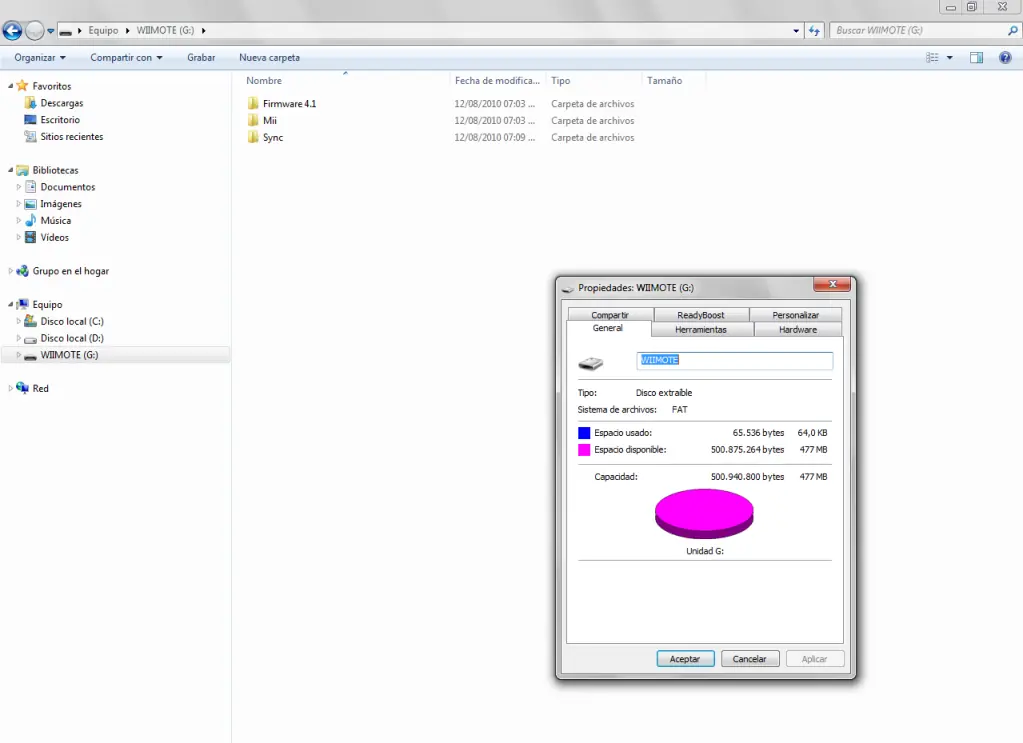Collapse the Favoritos tree group

point(10,85)
